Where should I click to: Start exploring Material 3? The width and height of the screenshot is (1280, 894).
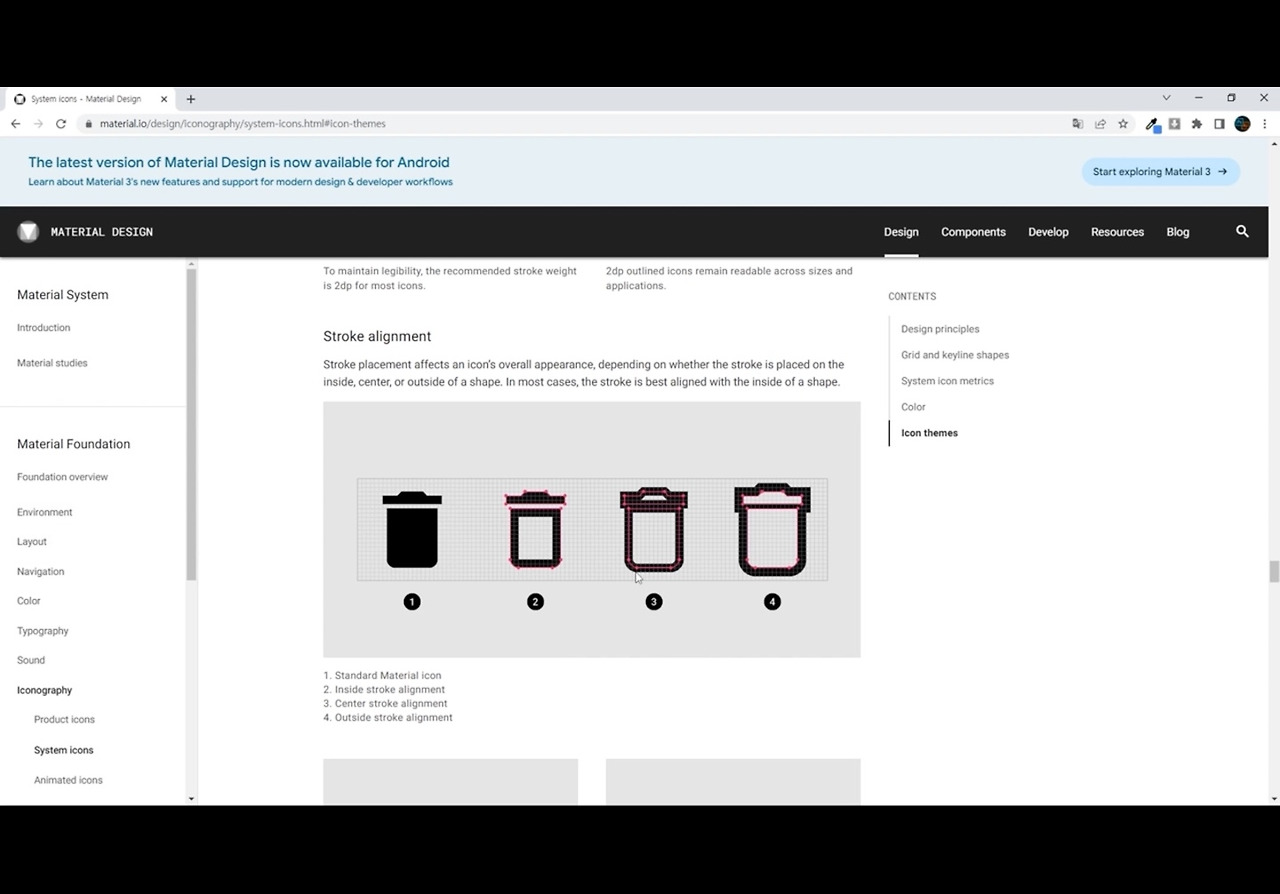click(x=1160, y=172)
